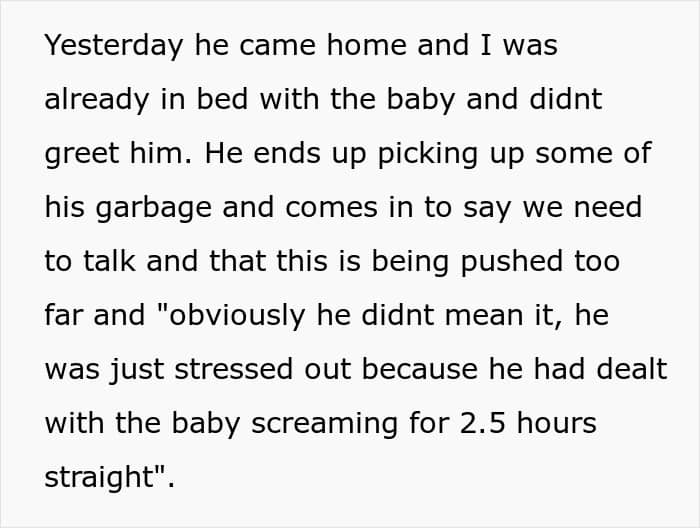Click the word "dealt" at line end
Viewport: 700px width, 528px height.
[629, 369]
